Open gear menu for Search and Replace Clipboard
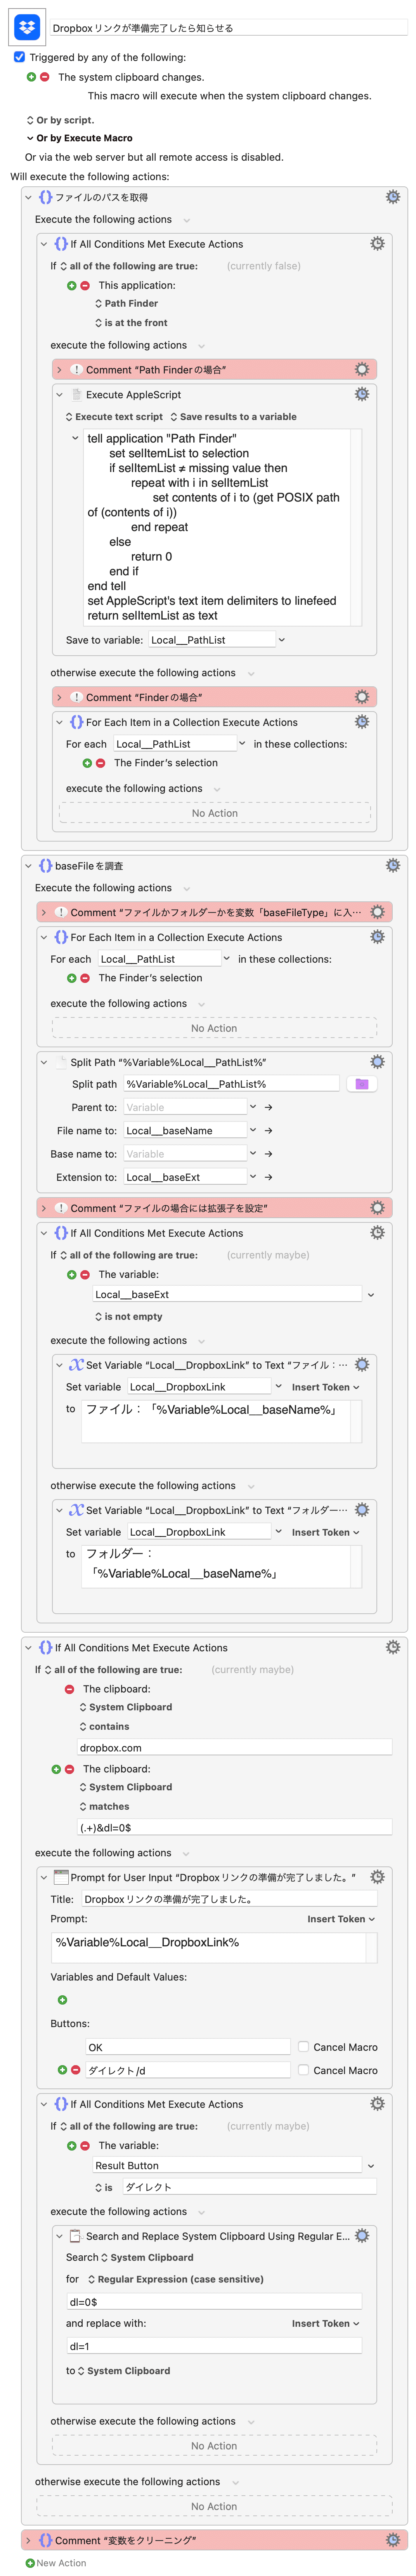416x2576 pixels. pyautogui.click(x=362, y=2236)
